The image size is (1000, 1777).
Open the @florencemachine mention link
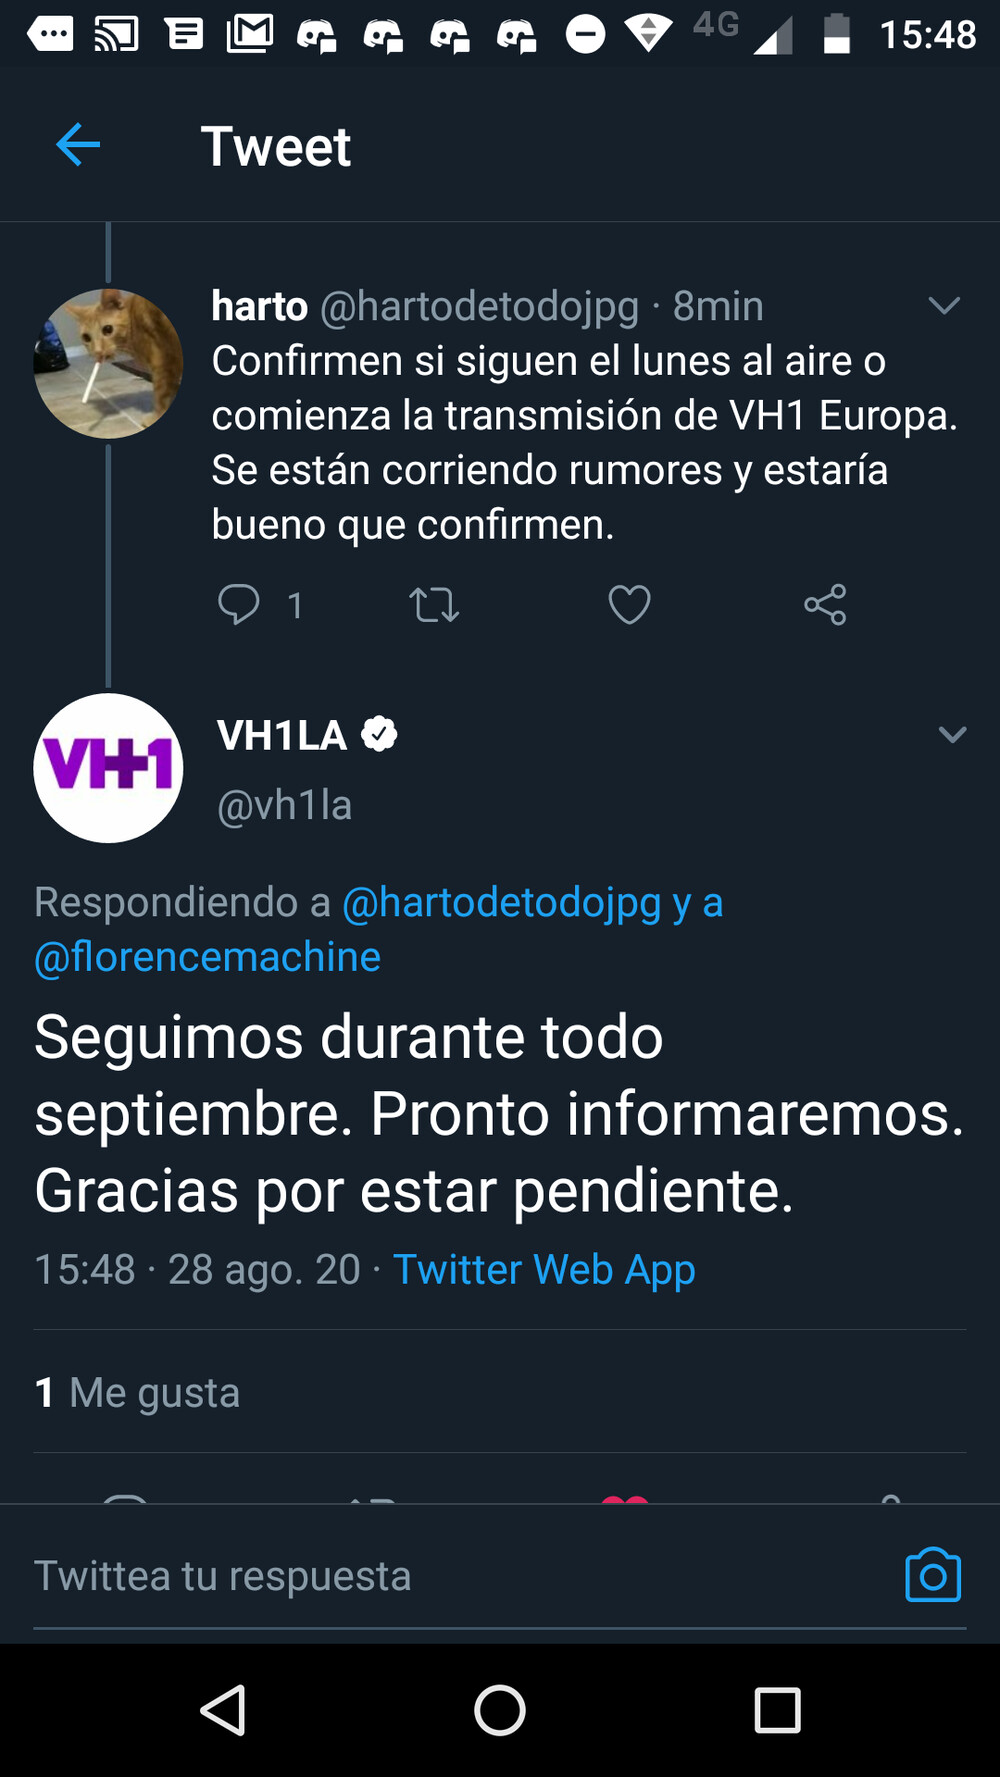pyautogui.click(x=208, y=957)
